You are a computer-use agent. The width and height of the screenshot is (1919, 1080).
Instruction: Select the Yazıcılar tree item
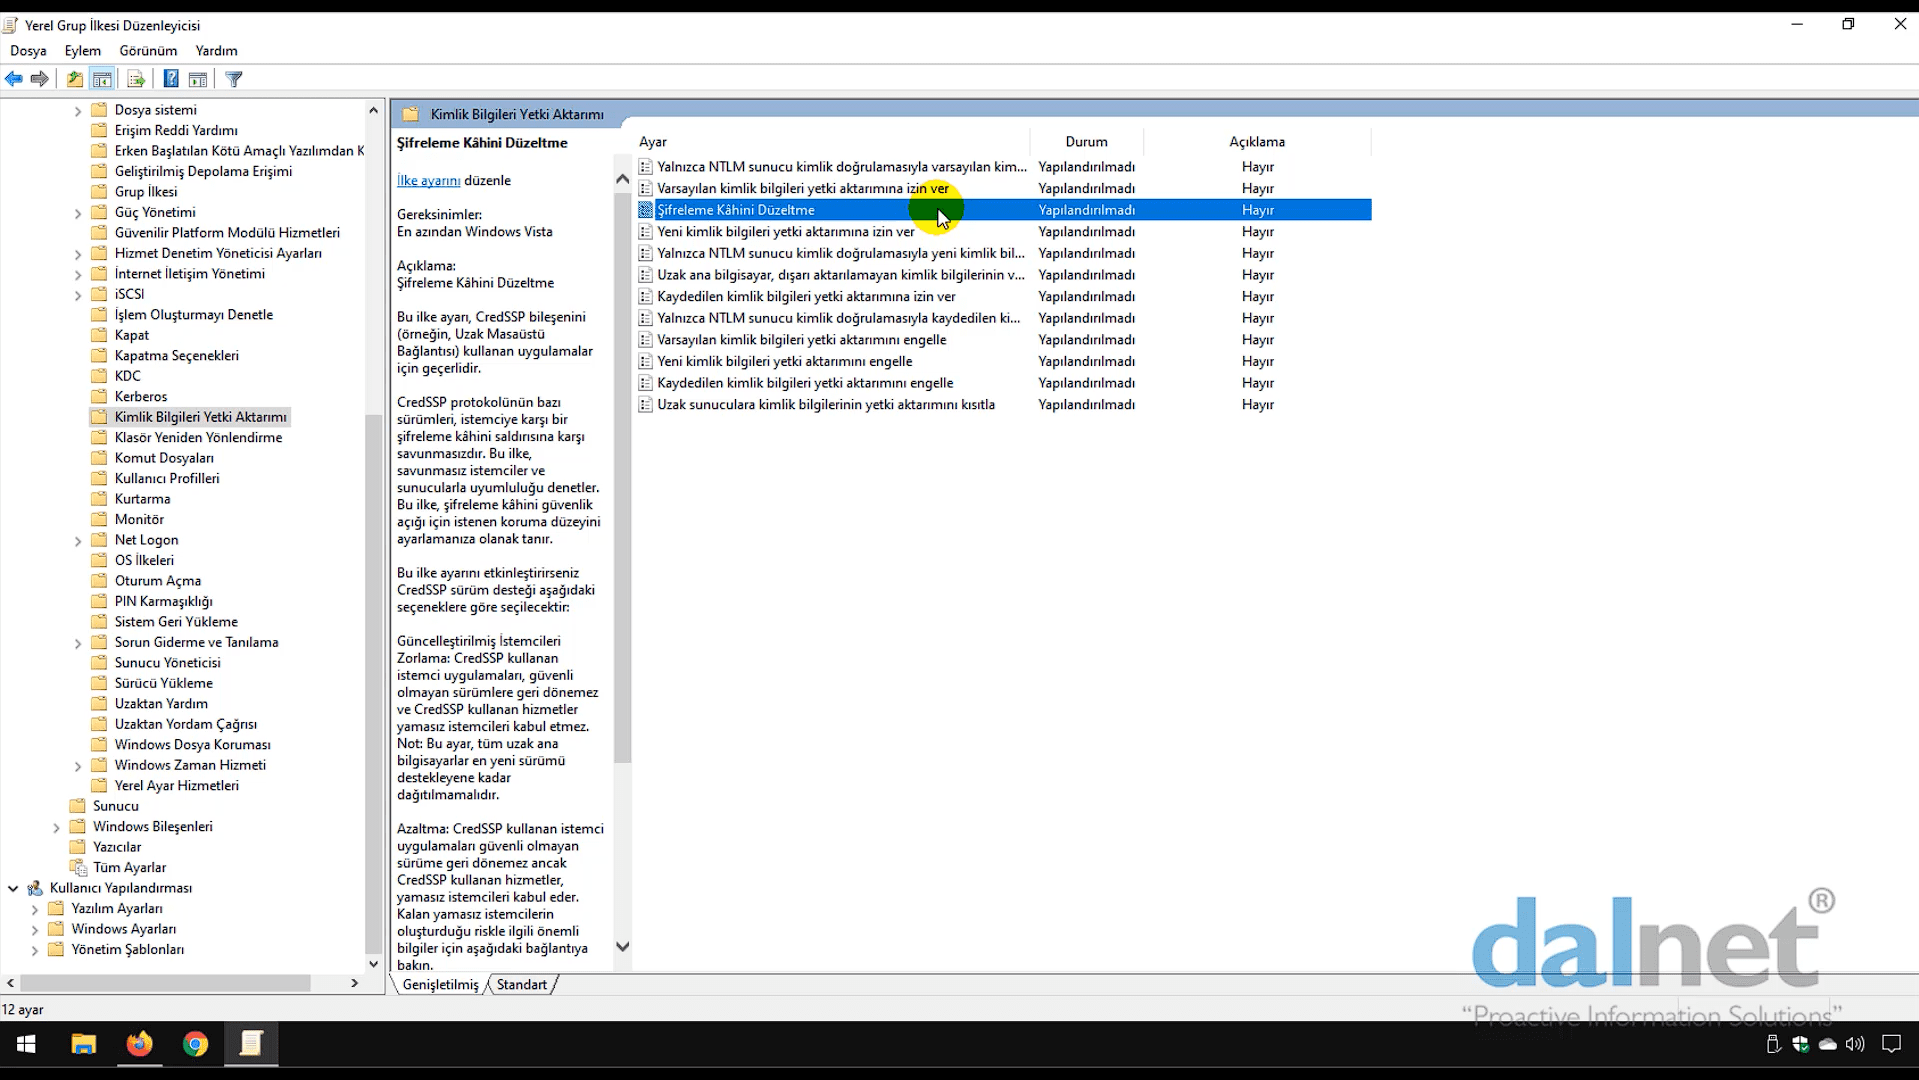[117, 847]
